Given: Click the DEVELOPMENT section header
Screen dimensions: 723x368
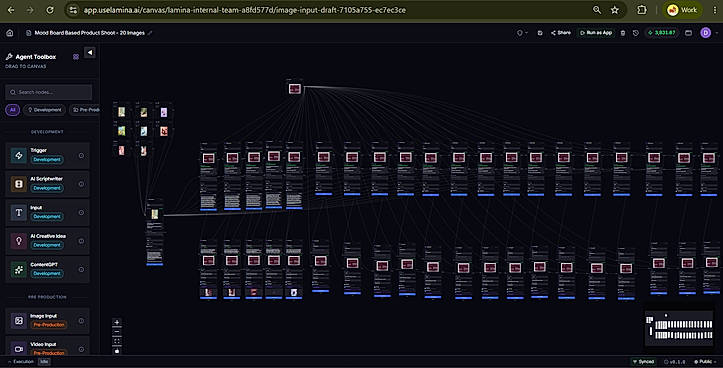Looking at the screenshot, I should point(47,132).
